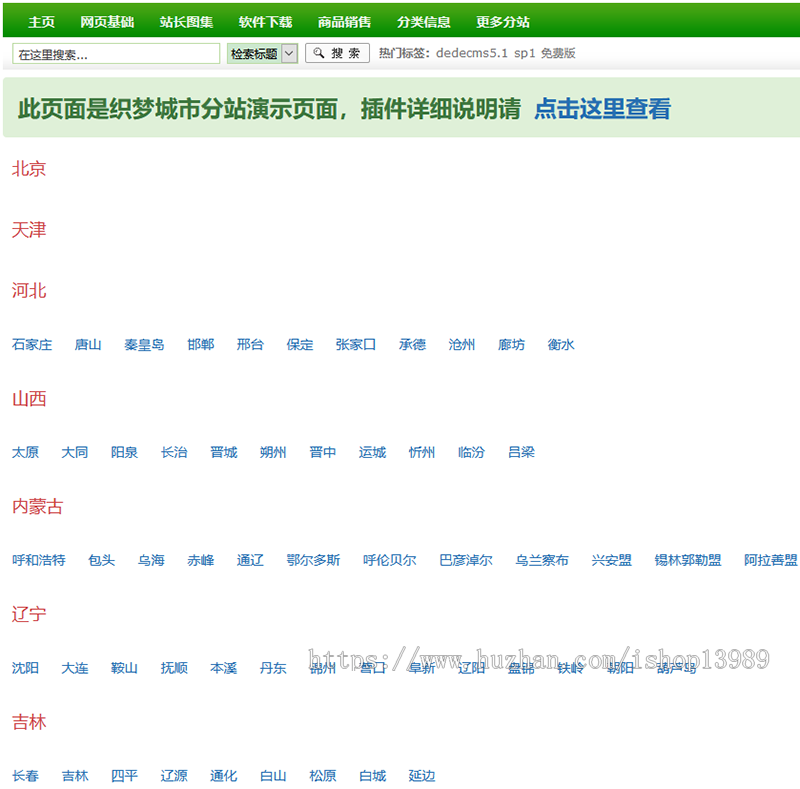Open the 石家庄 city link under 河北
The image size is (800, 789).
point(32,344)
